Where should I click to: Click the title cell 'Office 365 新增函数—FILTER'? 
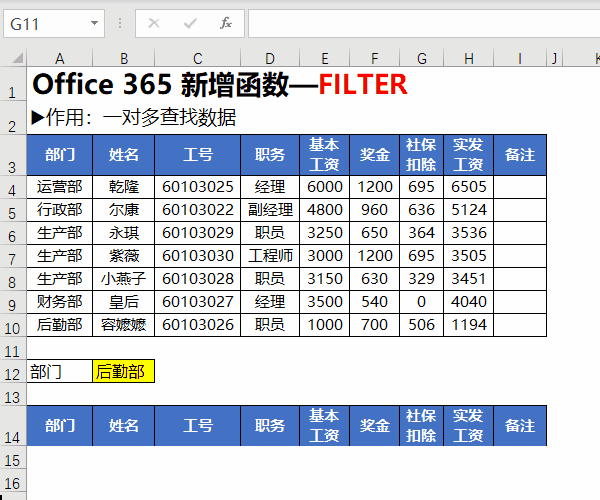220,84
